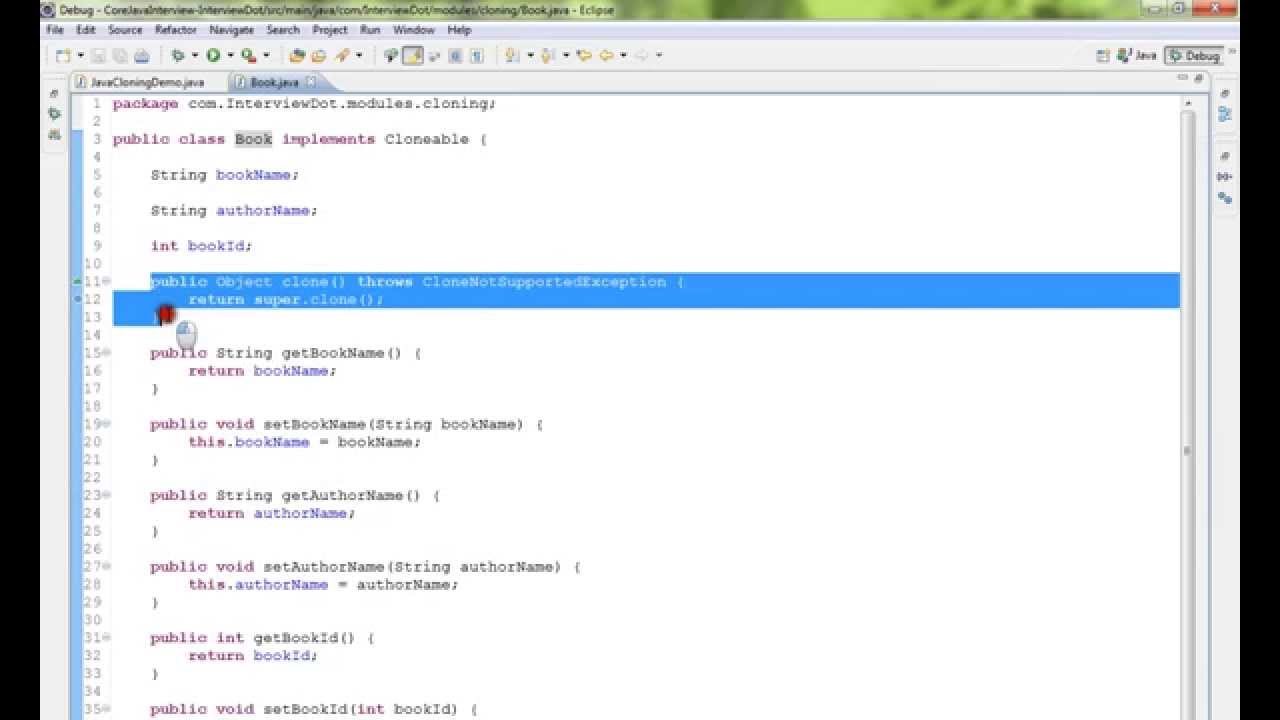Click the Forward navigation arrow icon
The width and height of the screenshot is (1280, 720).
(641, 56)
